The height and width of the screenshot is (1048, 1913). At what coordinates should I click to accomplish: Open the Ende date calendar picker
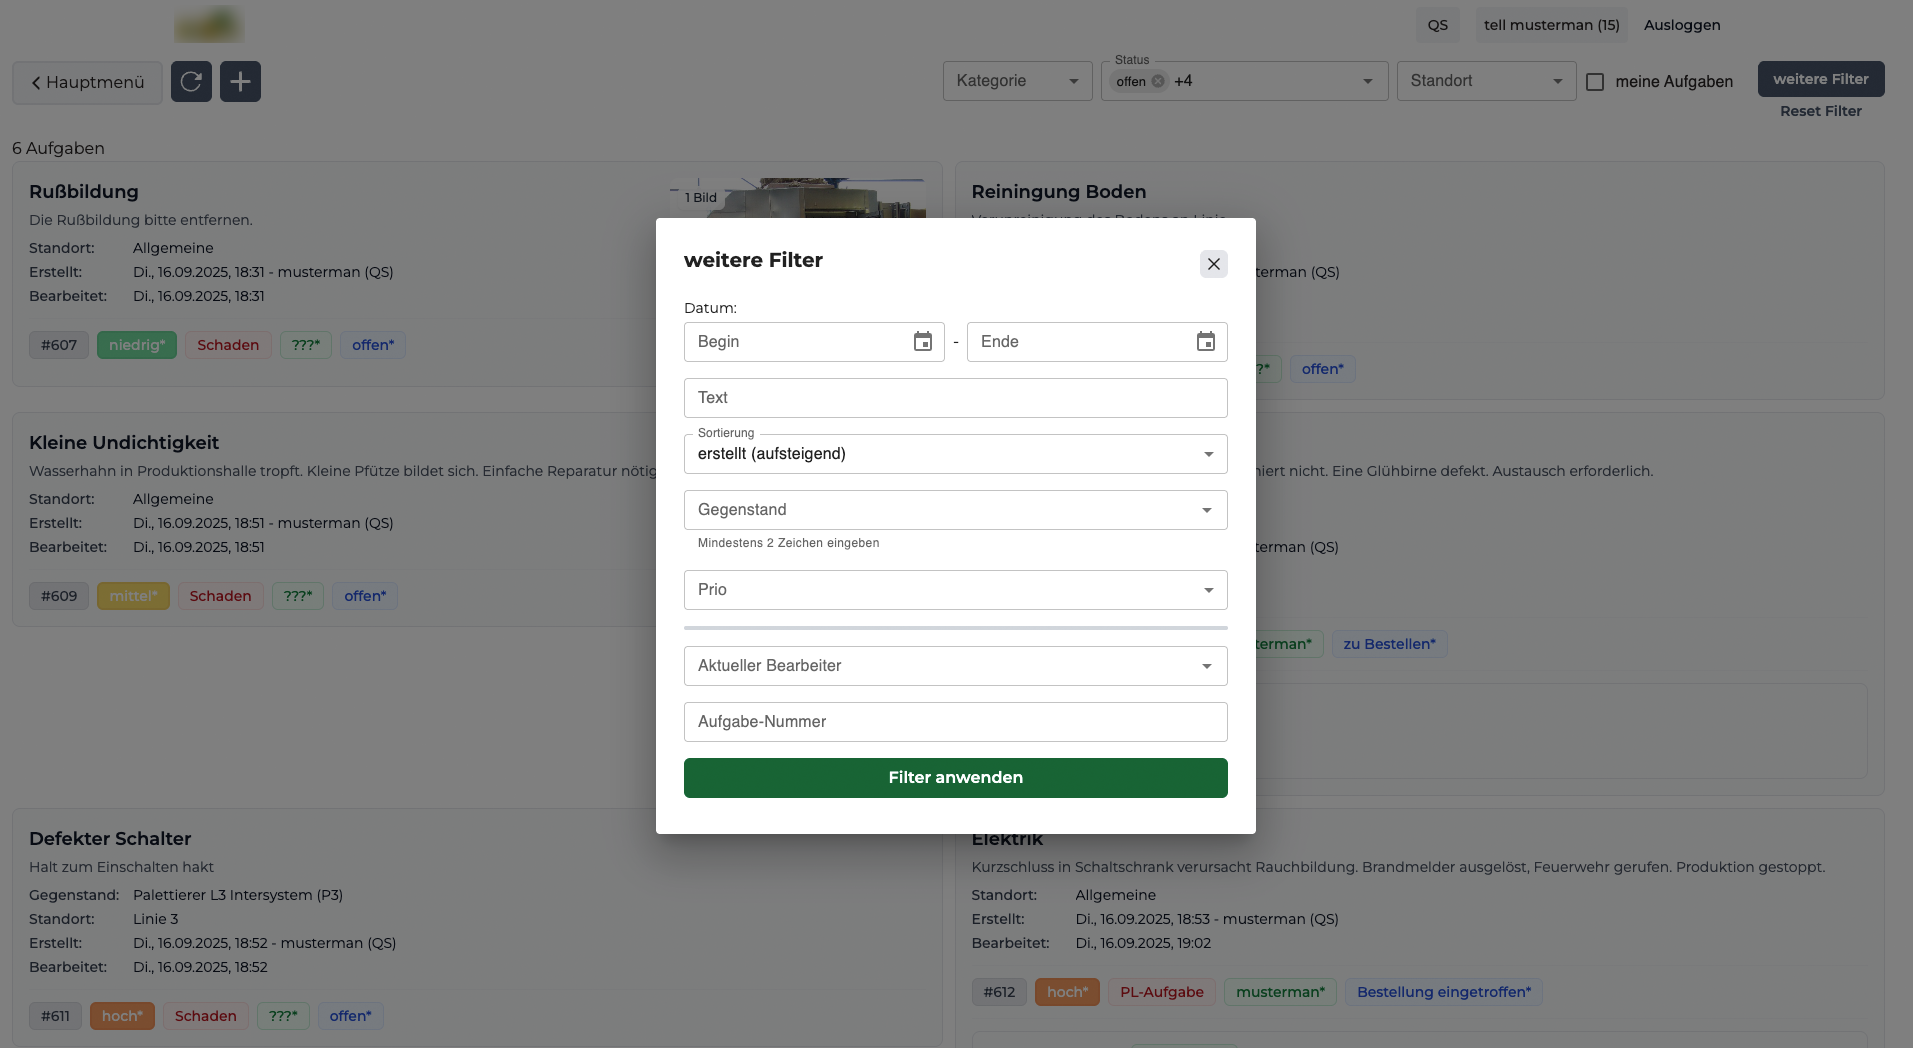[1205, 342]
